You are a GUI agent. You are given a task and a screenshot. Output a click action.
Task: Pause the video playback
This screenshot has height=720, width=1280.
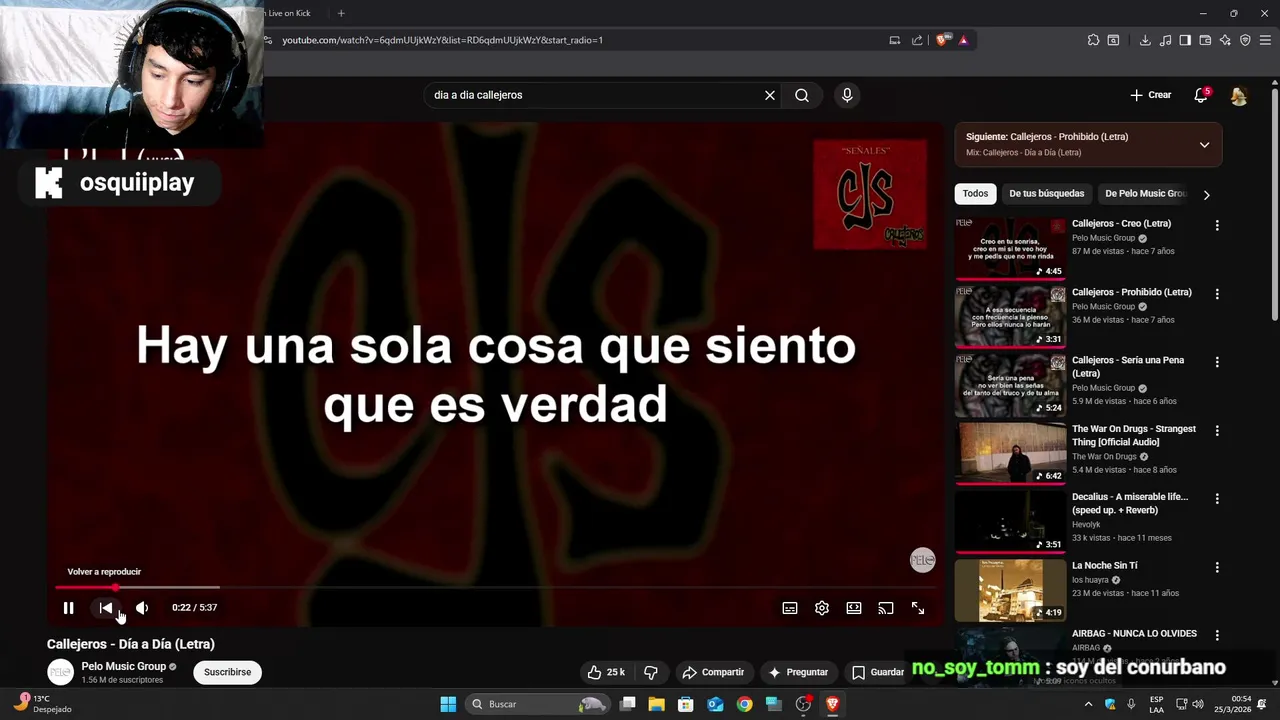[68, 608]
